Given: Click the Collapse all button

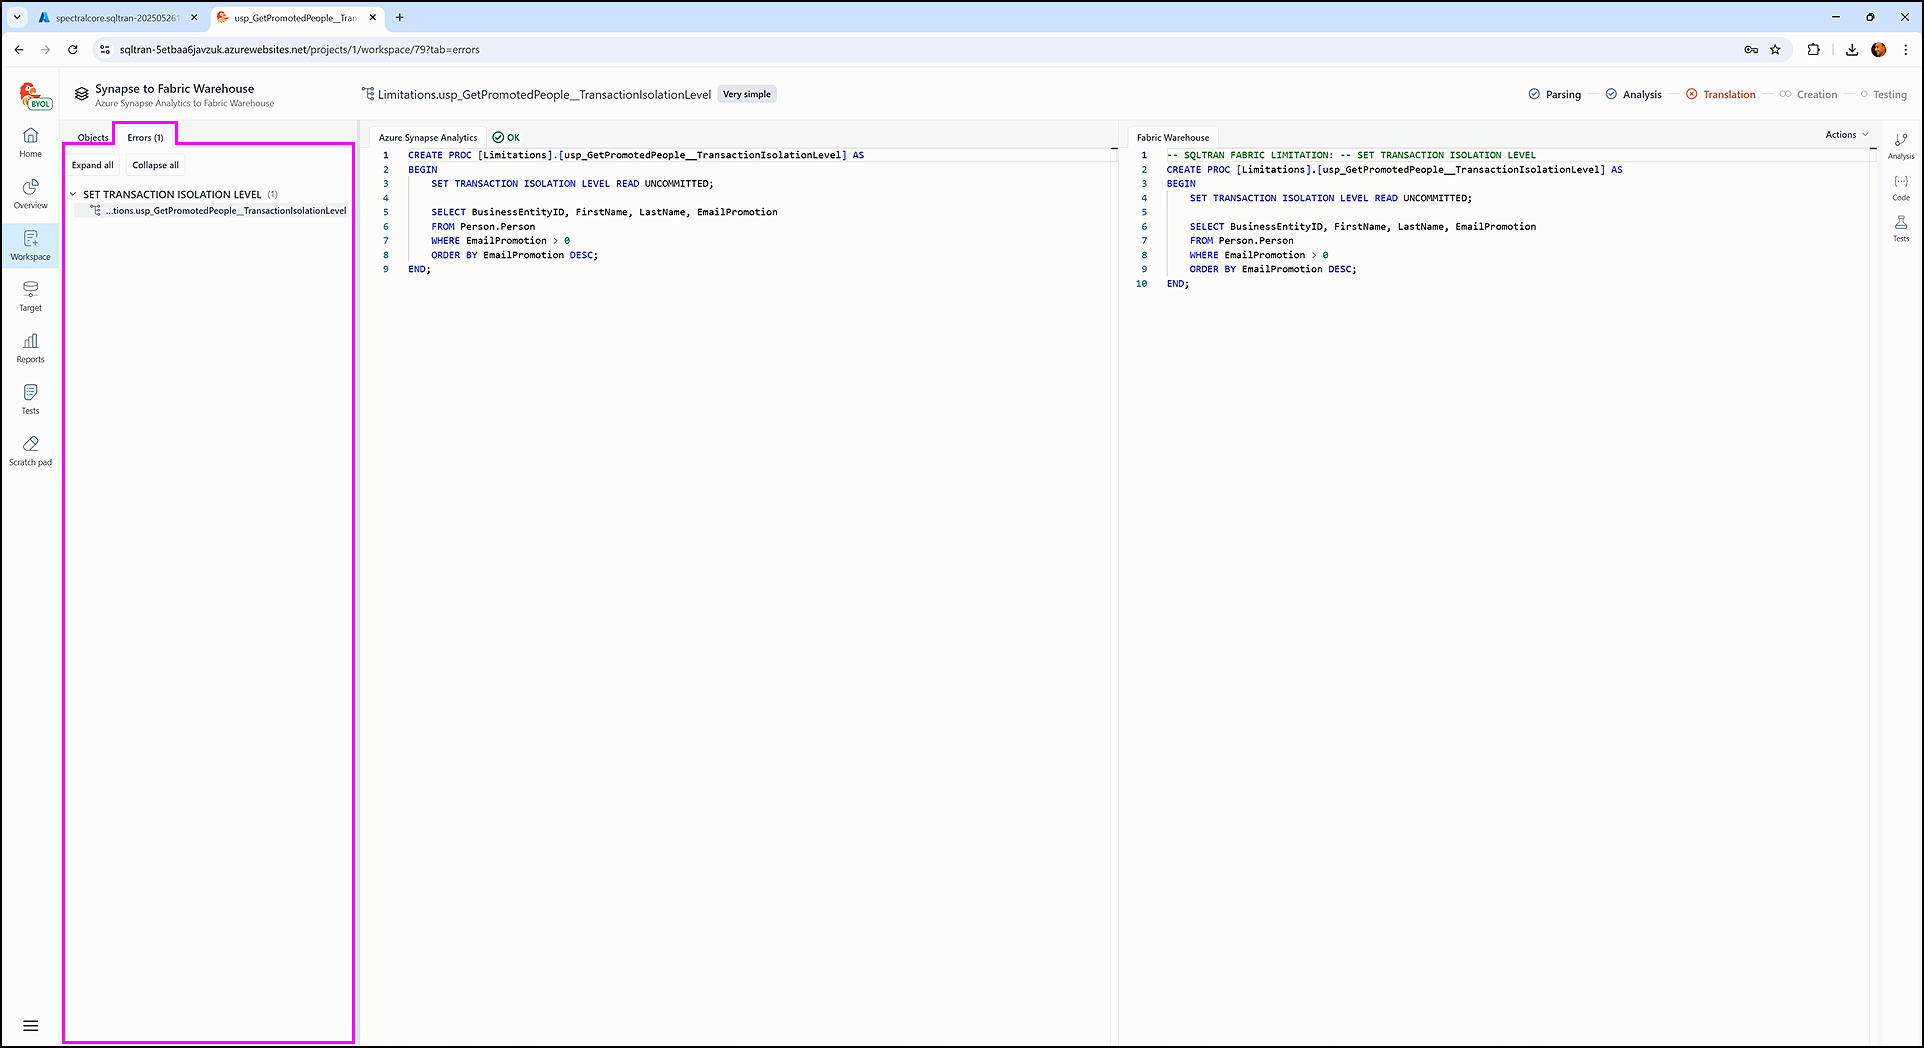Looking at the screenshot, I should click(x=155, y=165).
